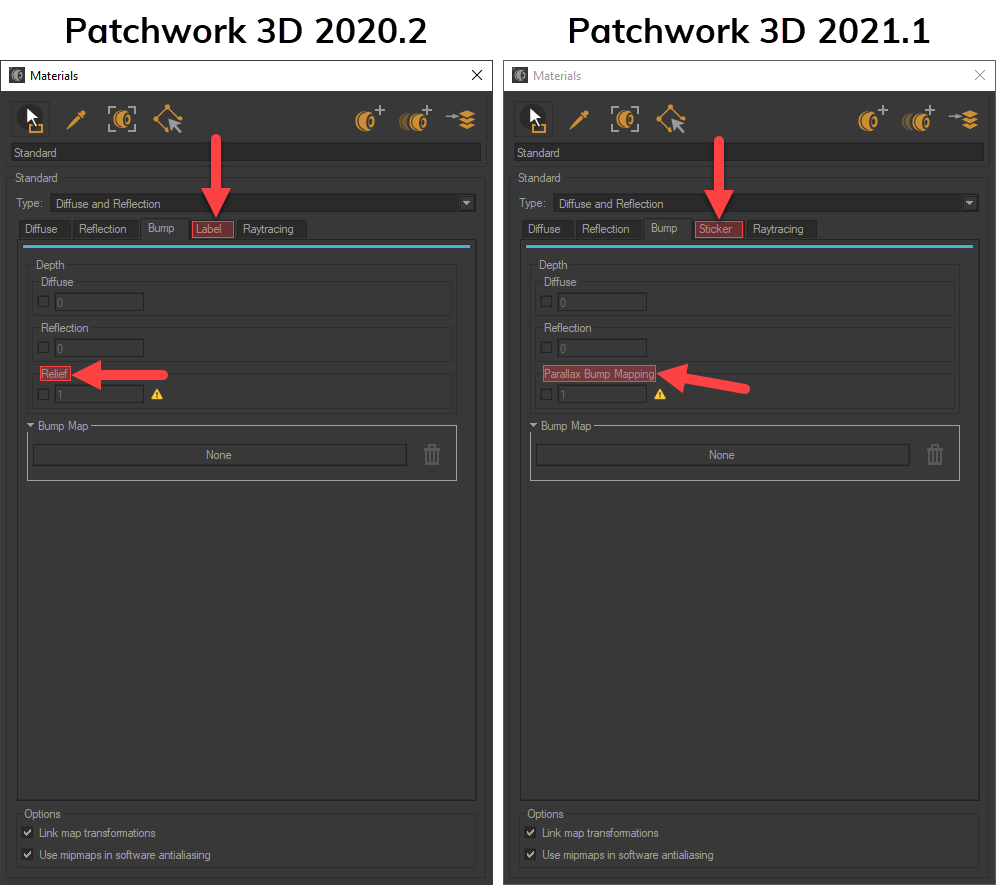996x885 pixels.
Task: Click the Parallax Bump Mapping value field in 2021.1
Action: point(602,395)
